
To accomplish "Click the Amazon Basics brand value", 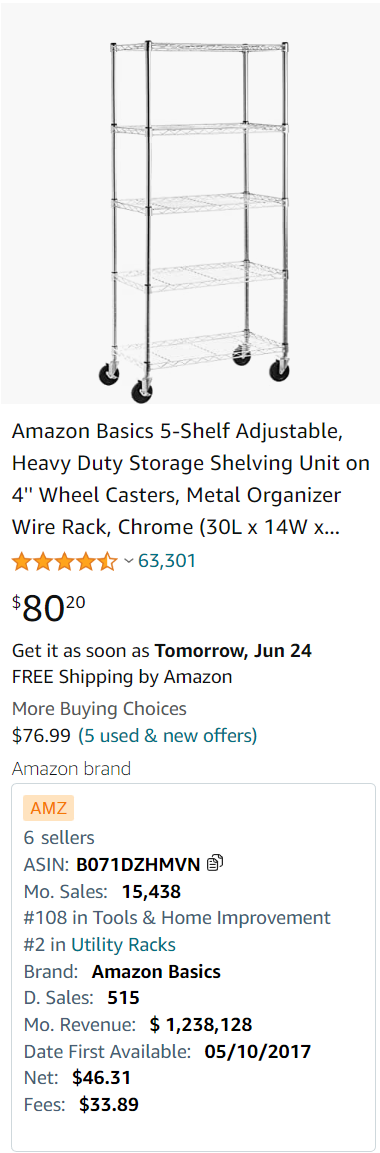I will (156, 971).
